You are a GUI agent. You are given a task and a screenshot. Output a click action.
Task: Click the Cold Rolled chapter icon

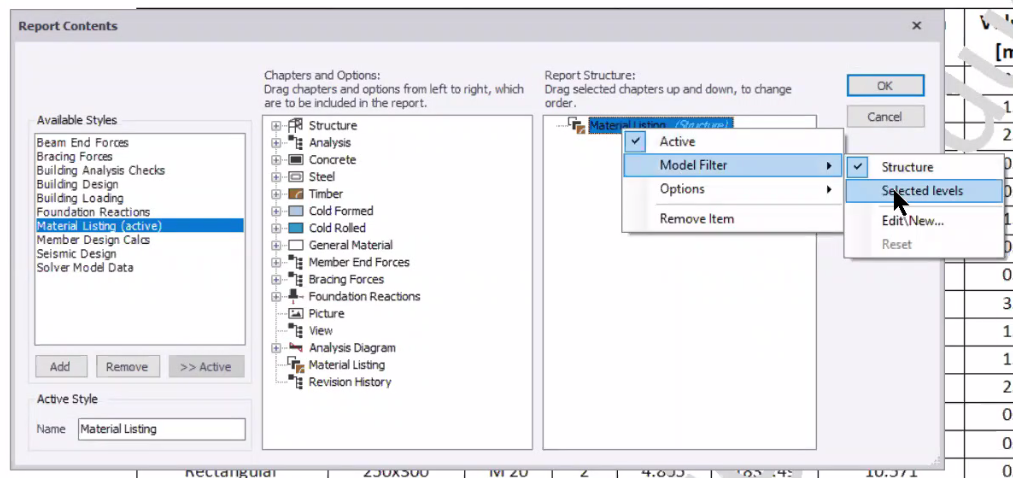295,228
